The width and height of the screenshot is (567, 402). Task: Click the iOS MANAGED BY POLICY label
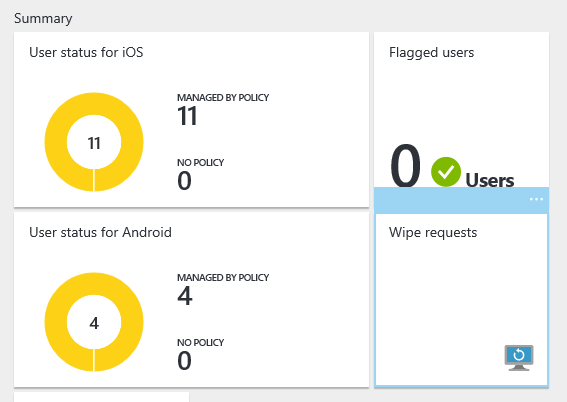coord(223,98)
